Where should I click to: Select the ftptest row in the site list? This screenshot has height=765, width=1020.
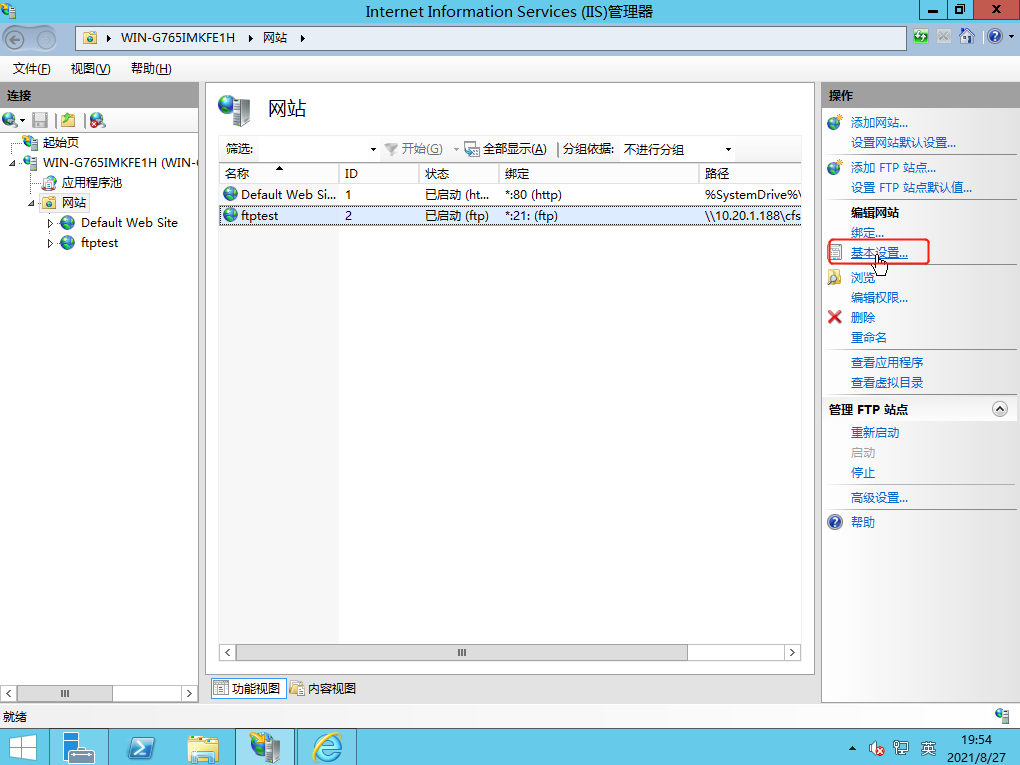510,215
